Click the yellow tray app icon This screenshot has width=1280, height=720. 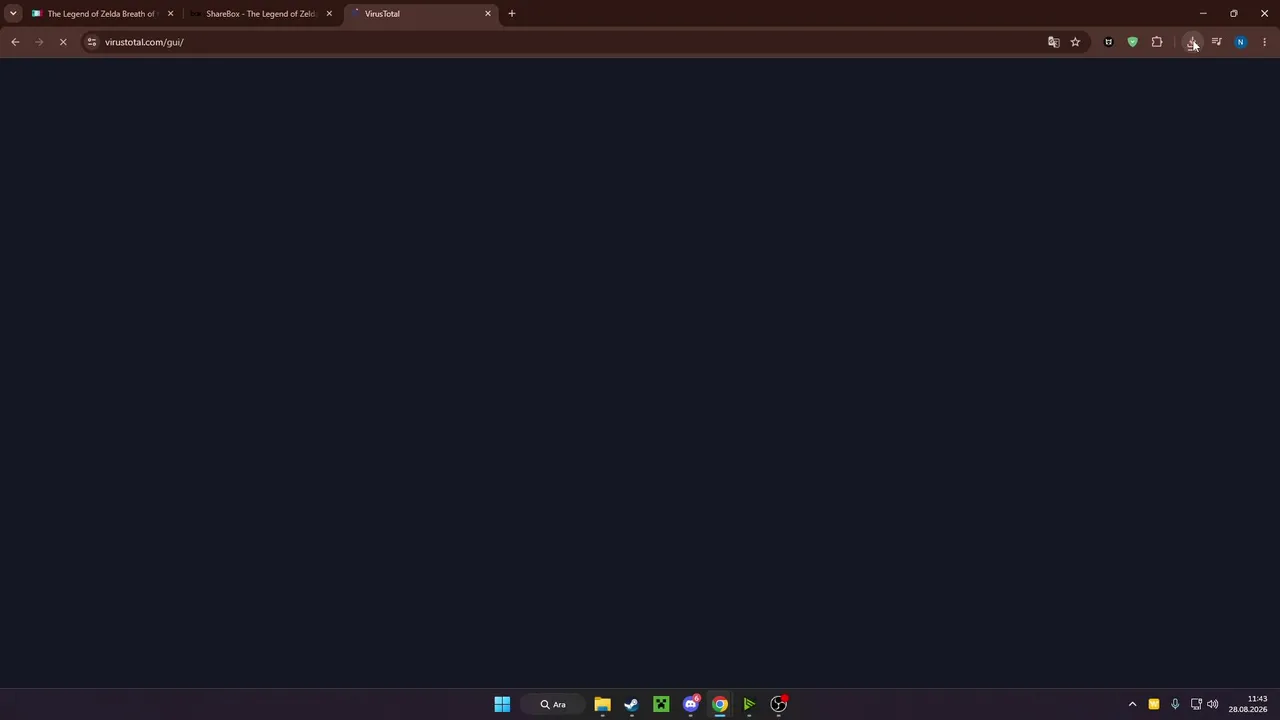(1154, 704)
